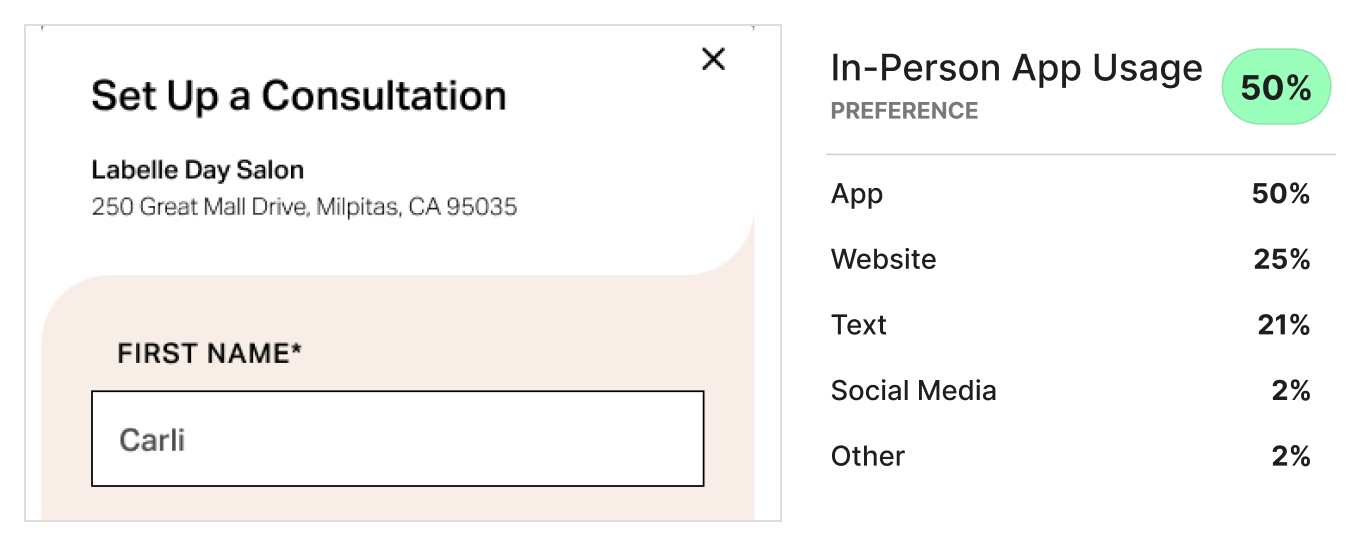Select the Social Media row label

point(913,391)
